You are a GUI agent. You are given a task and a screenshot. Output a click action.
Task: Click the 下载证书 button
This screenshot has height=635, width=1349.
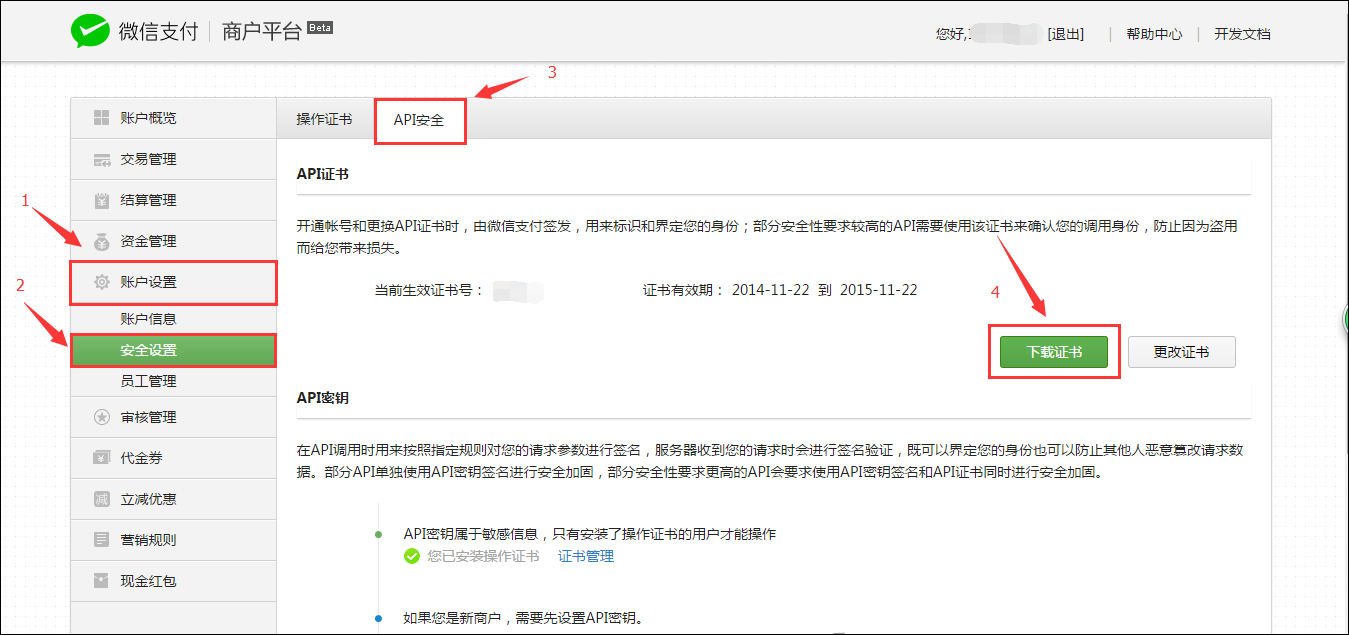click(1054, 351)
